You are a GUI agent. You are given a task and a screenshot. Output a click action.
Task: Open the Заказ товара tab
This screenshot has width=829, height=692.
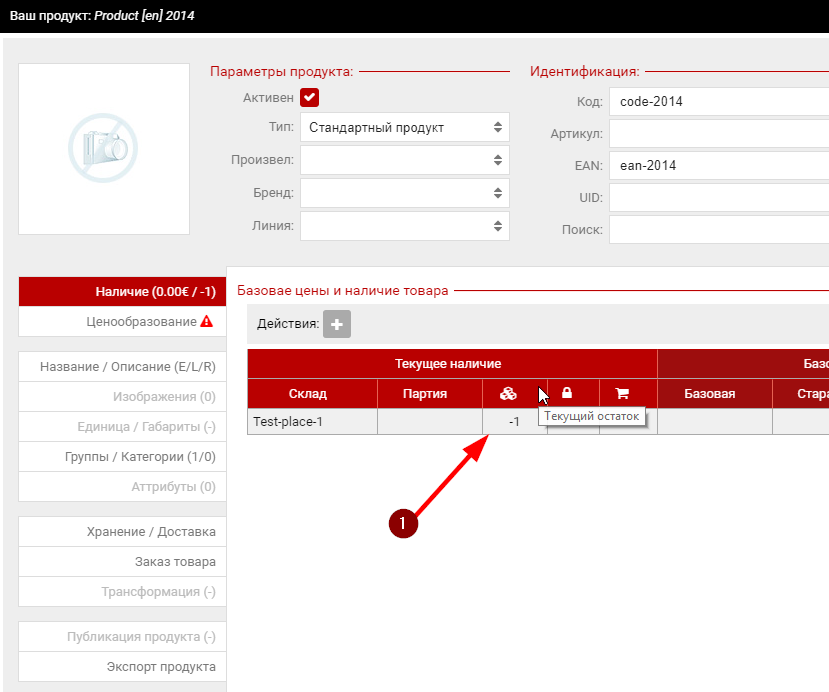point(175,562)
